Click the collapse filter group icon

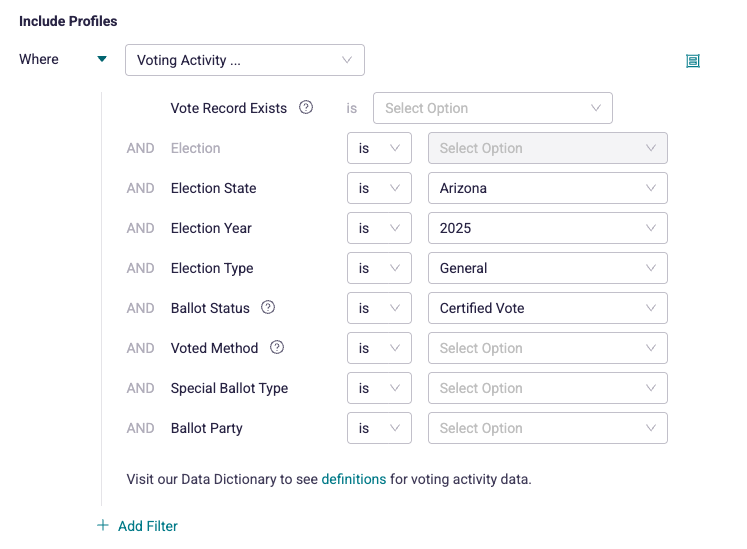[x=693, y=61]
